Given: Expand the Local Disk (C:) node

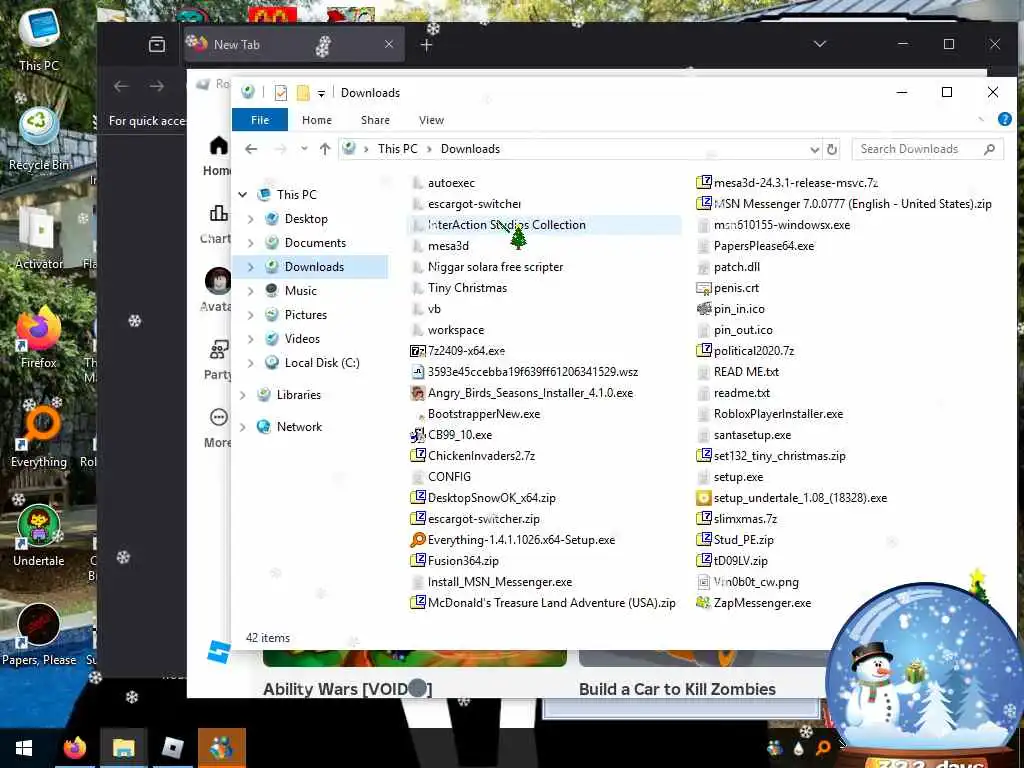Looking at the screenshot, I should pyautogui.click(x=251, y=363).
